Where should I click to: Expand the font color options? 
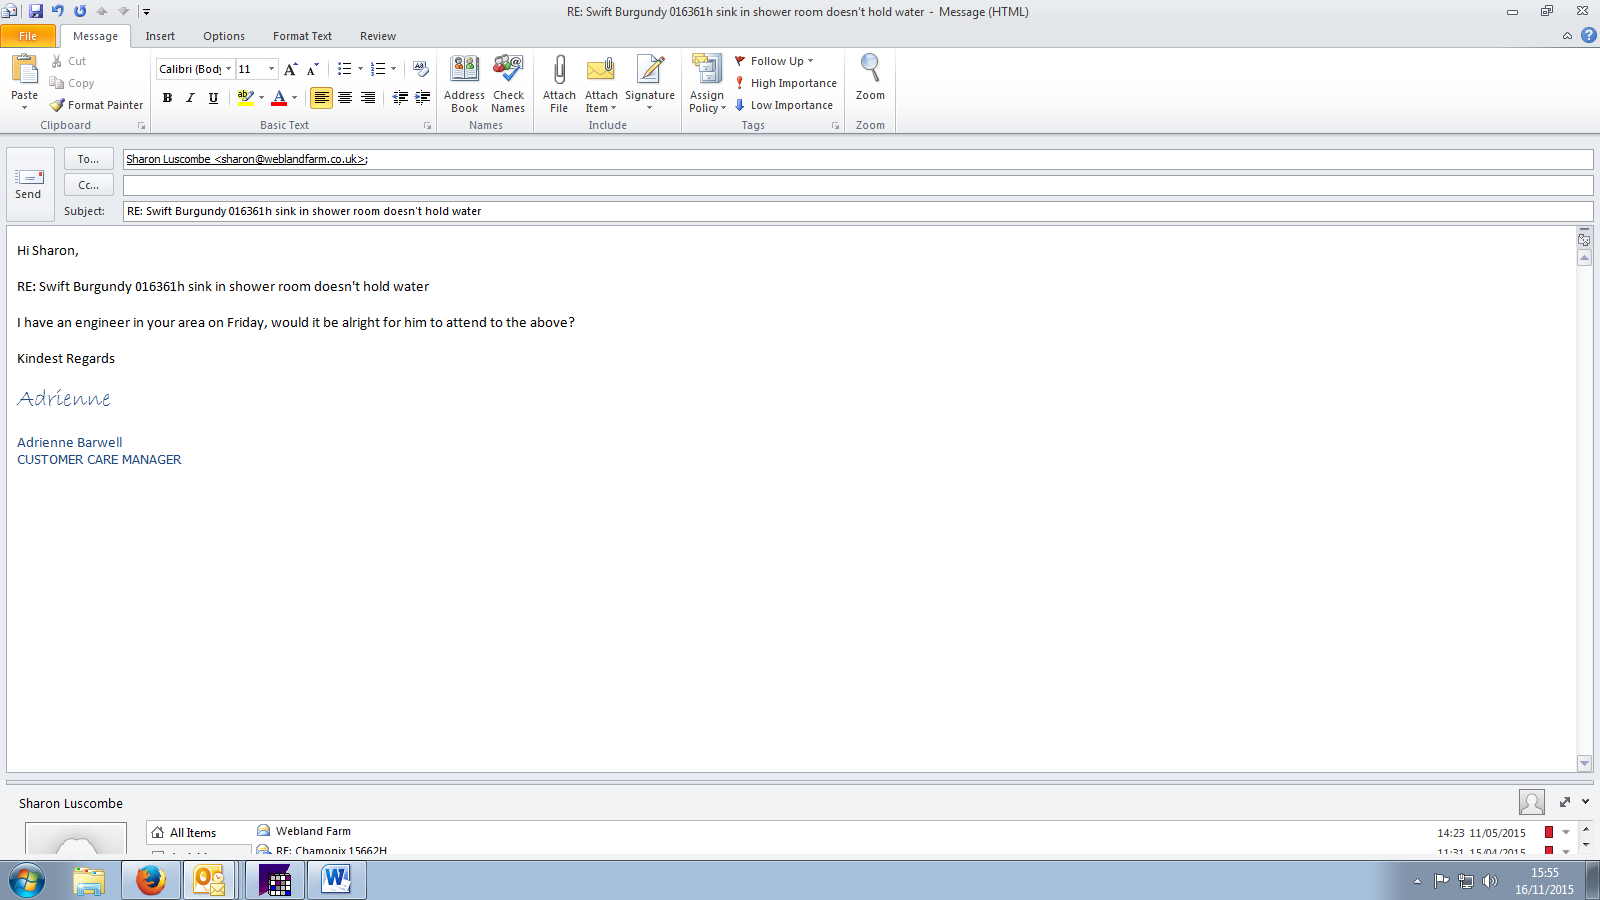pyautogui.click(x=294, y=97)
